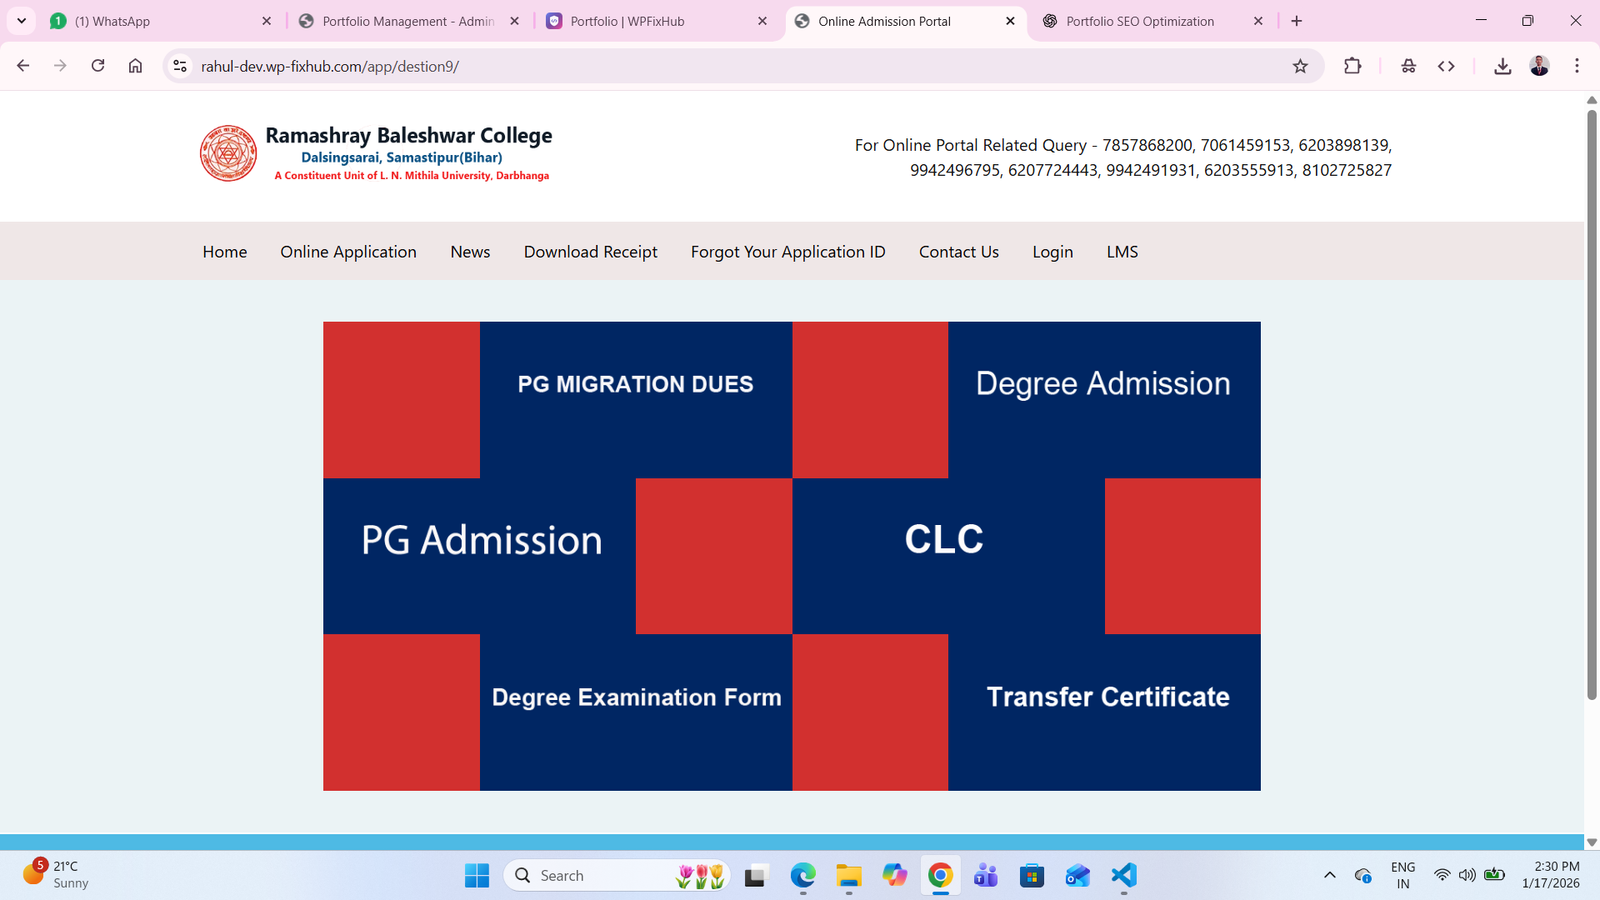Open the browser profile avatar

click(x=1537, y=66)
